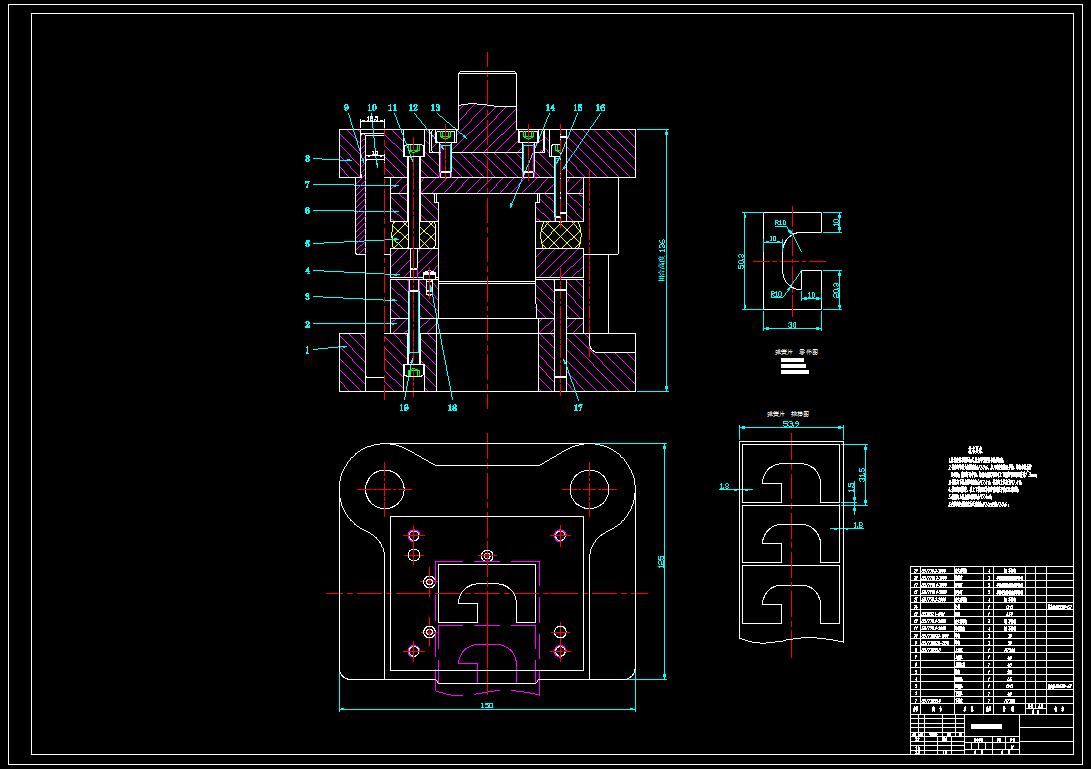The height and width of the screenshot is (769, 1091).
Task: Click the 125 dimension text
Action: 661,561
